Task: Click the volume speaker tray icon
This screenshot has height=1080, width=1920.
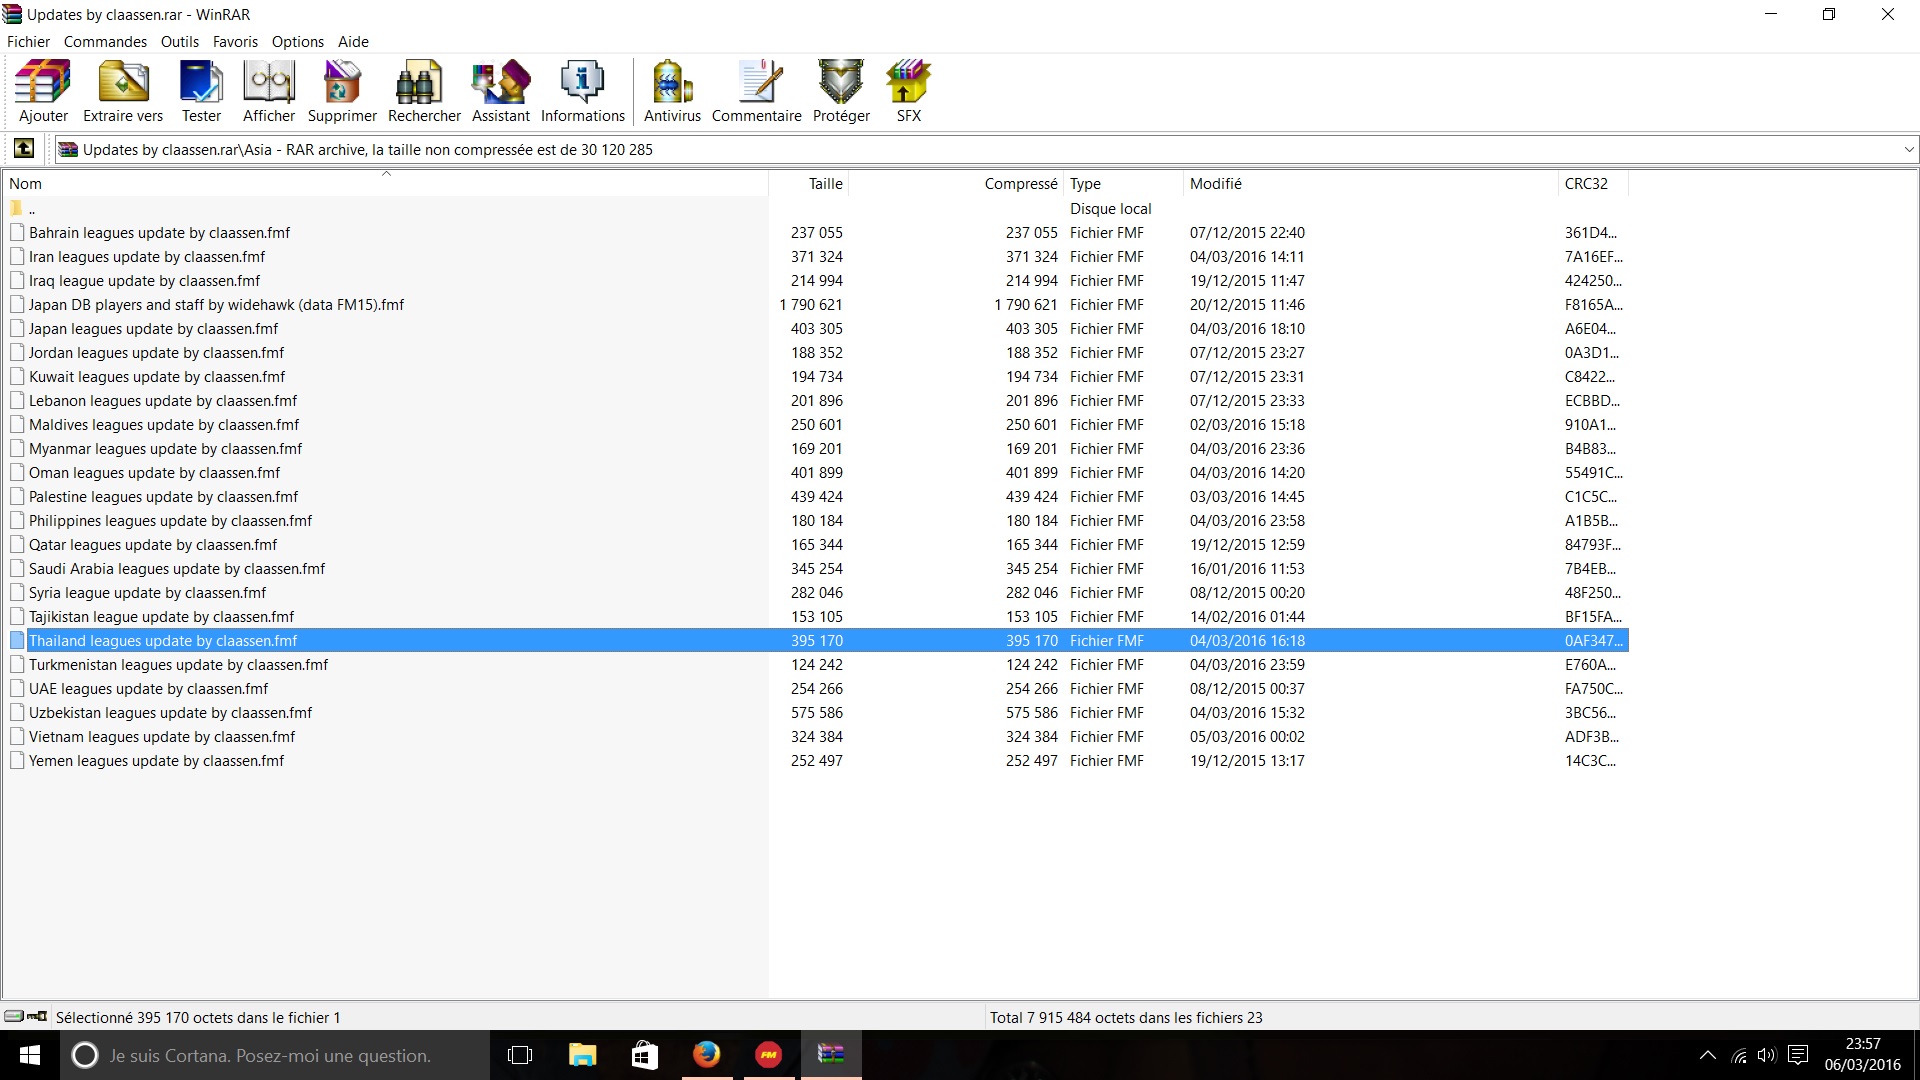Action: tap(1767, 1055)
